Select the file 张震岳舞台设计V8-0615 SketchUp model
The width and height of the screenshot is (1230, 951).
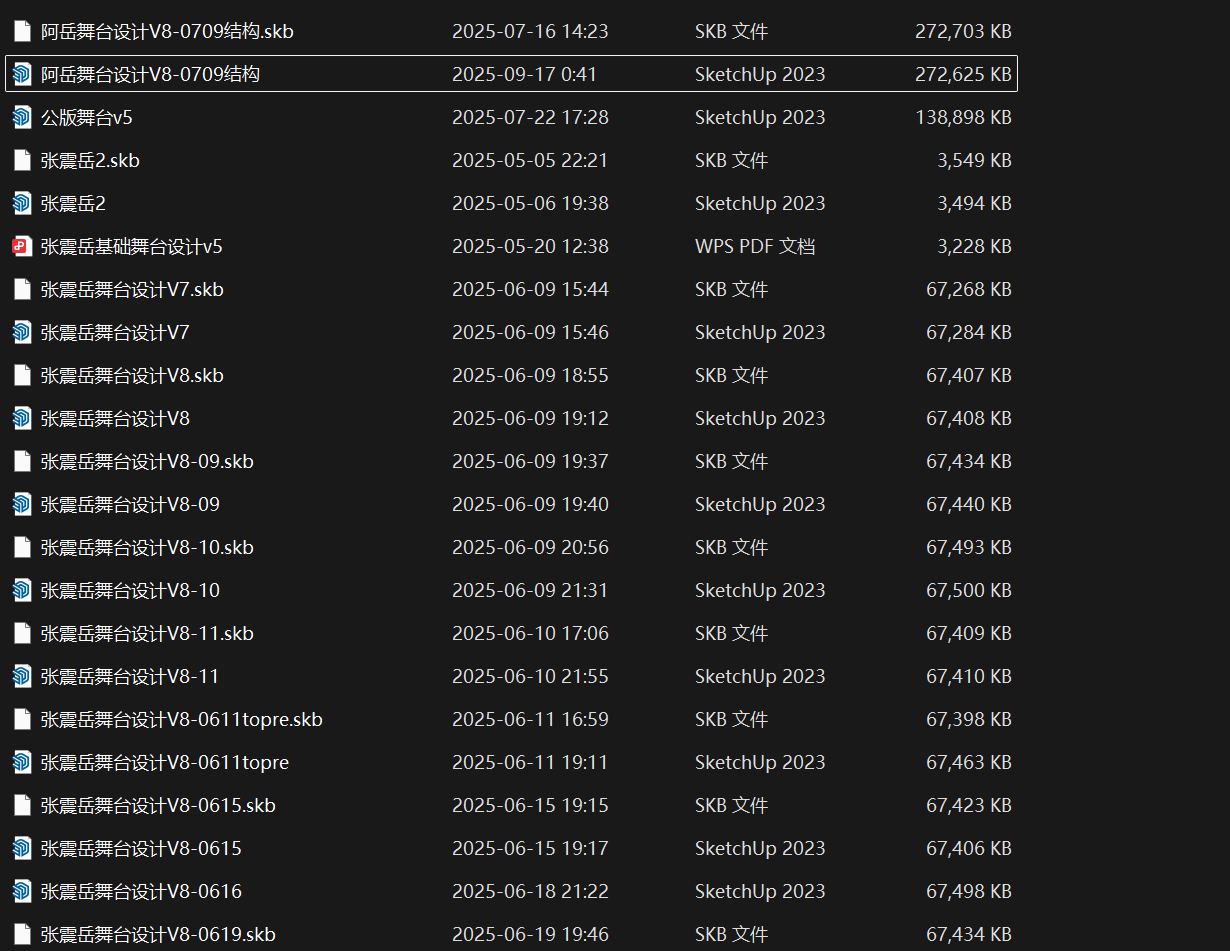[141, 848]
